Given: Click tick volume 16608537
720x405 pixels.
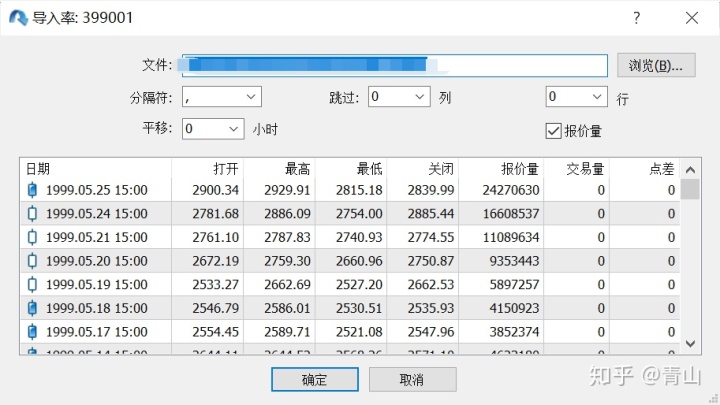Looking at the screenshot, I should (x=511, y=214).
